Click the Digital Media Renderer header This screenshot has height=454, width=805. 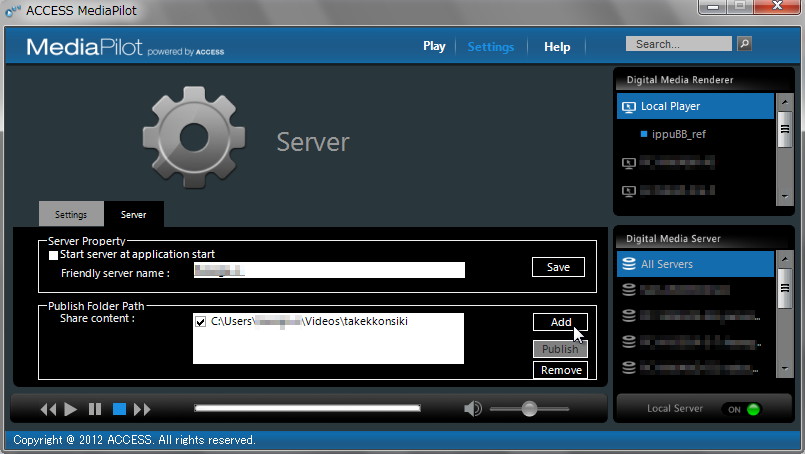point(680,80)
